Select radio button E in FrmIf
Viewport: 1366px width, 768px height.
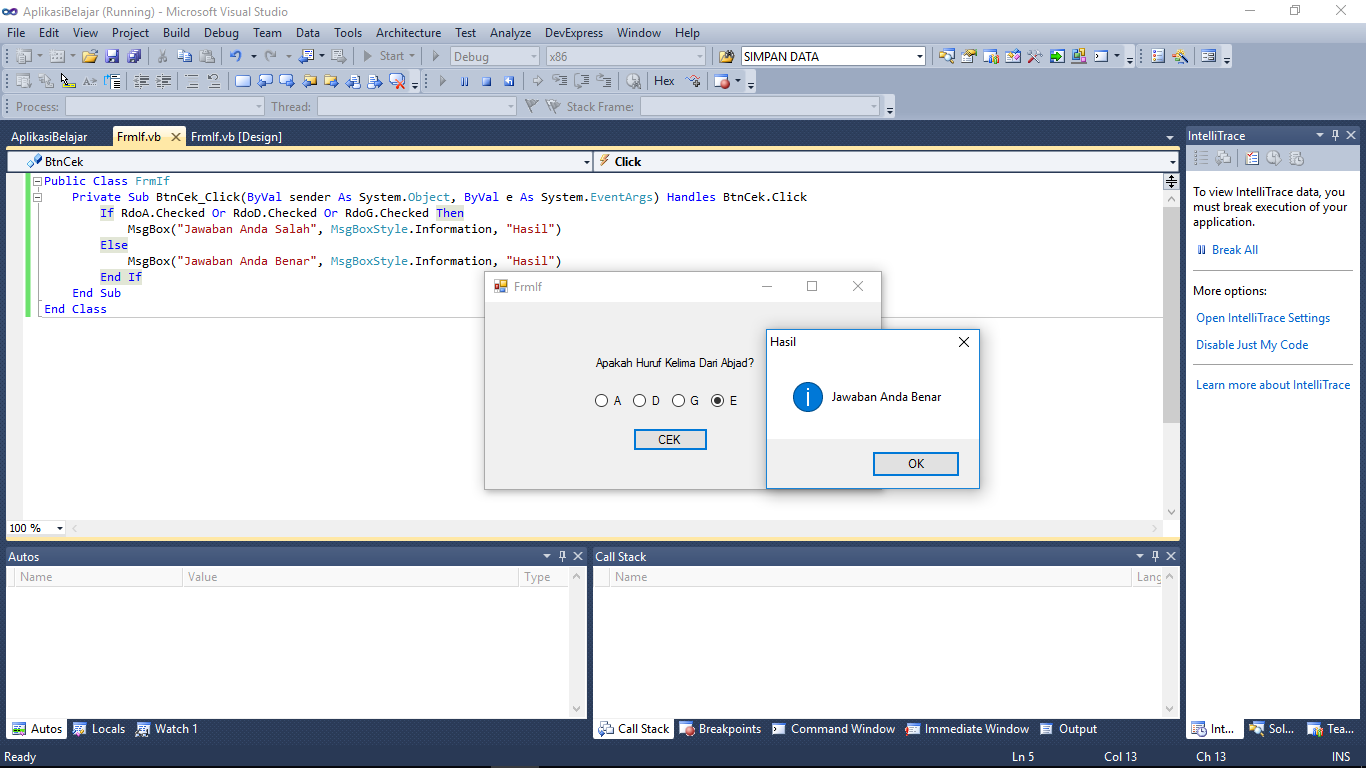tap(717, 401)
